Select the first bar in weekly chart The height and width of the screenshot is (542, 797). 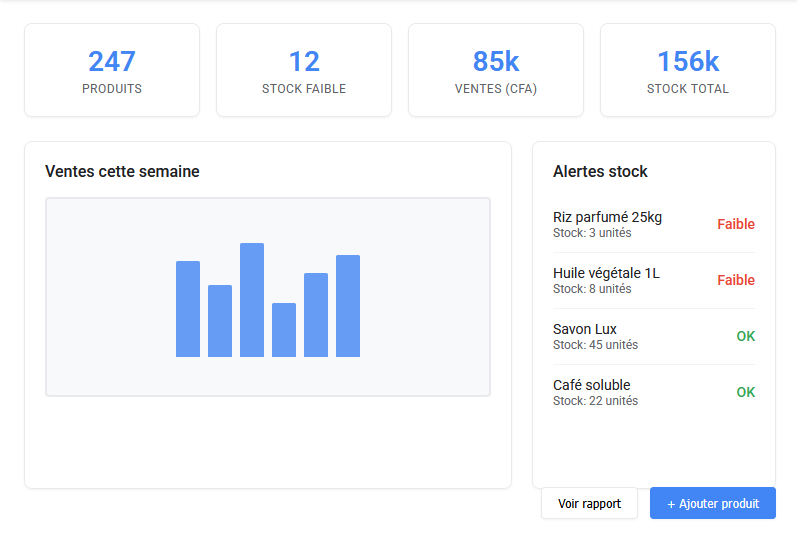tap(188, 309)
